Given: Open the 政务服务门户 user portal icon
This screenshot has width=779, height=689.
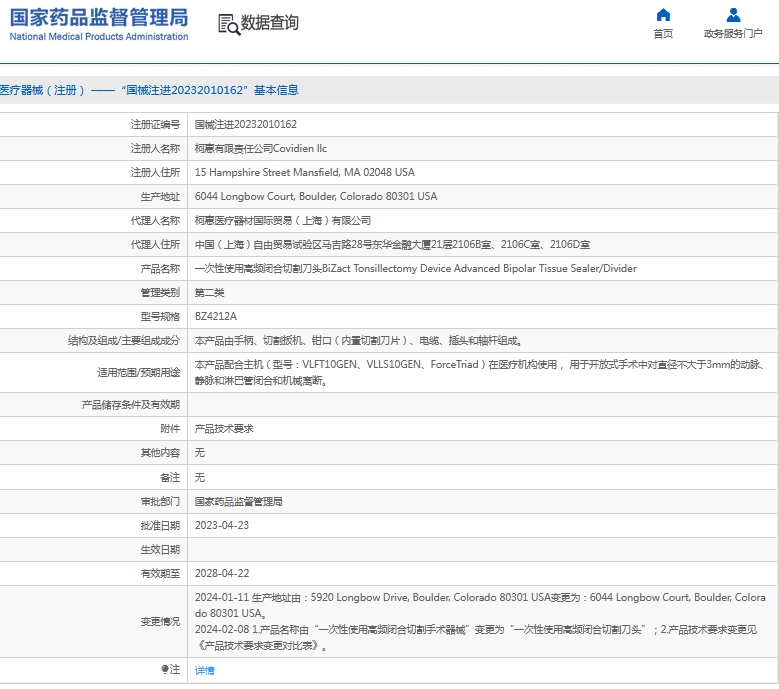Looking at the screenshot, I should pyautogui.click(x=733, y=15).
